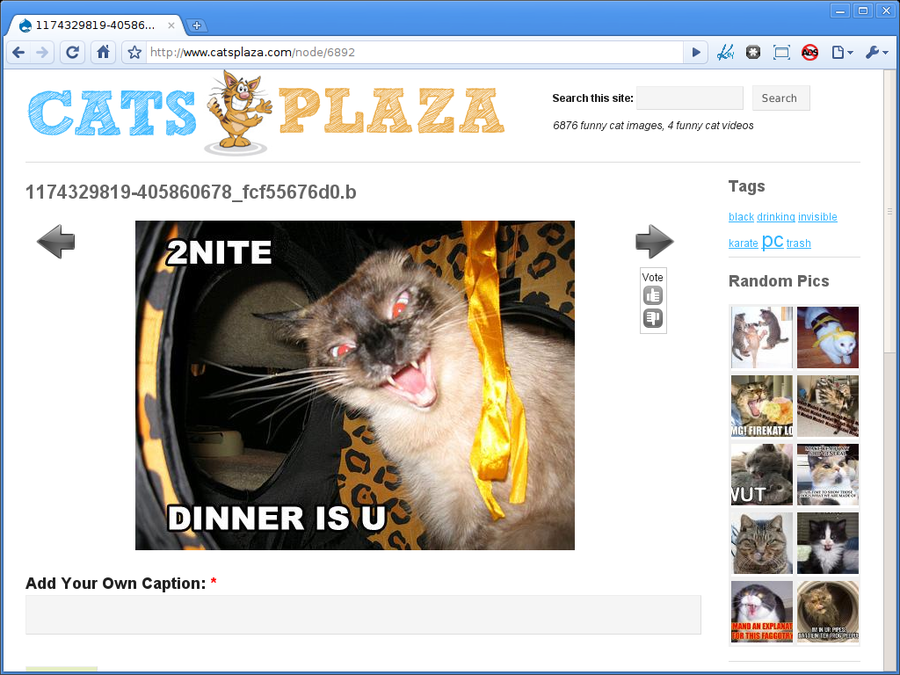
Task: Select the 1174329819-40586... tab
Action: coord(95,25)
